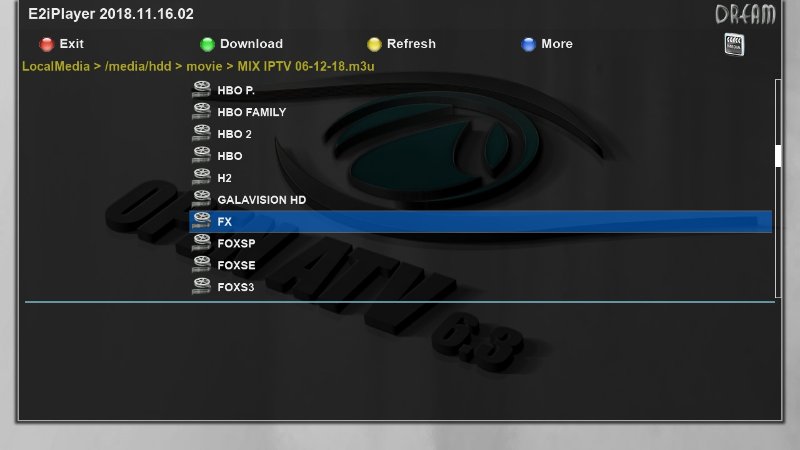The height and width of the screenshot is (450, 800).
Task: Select the HBO 2 channel entry
Action: 234,134
